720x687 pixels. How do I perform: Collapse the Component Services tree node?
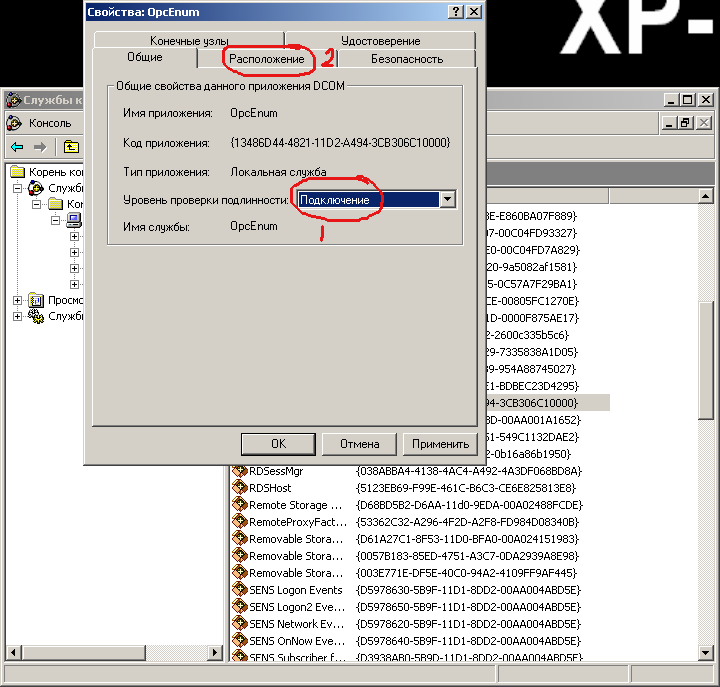[18, 188]
